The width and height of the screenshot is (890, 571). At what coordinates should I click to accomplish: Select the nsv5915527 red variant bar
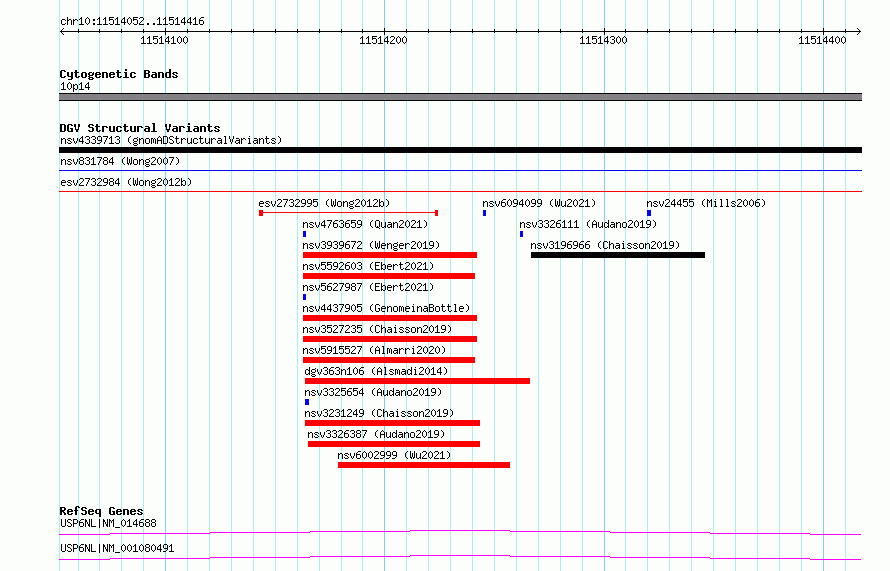click(389, 360)
